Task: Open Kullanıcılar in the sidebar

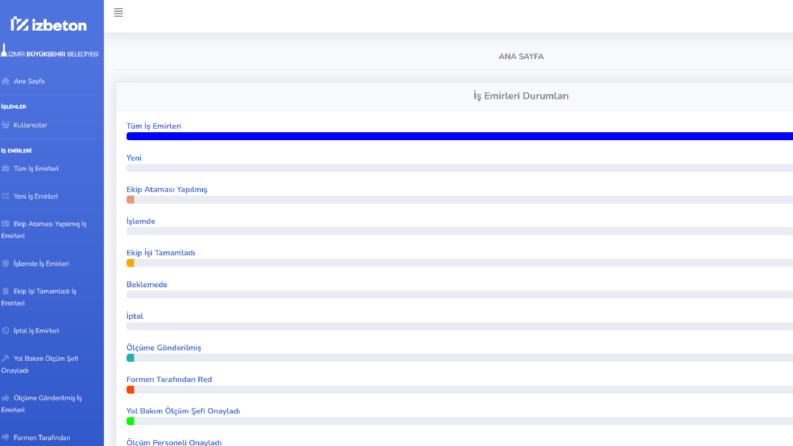Action: (x=30, y=125)
